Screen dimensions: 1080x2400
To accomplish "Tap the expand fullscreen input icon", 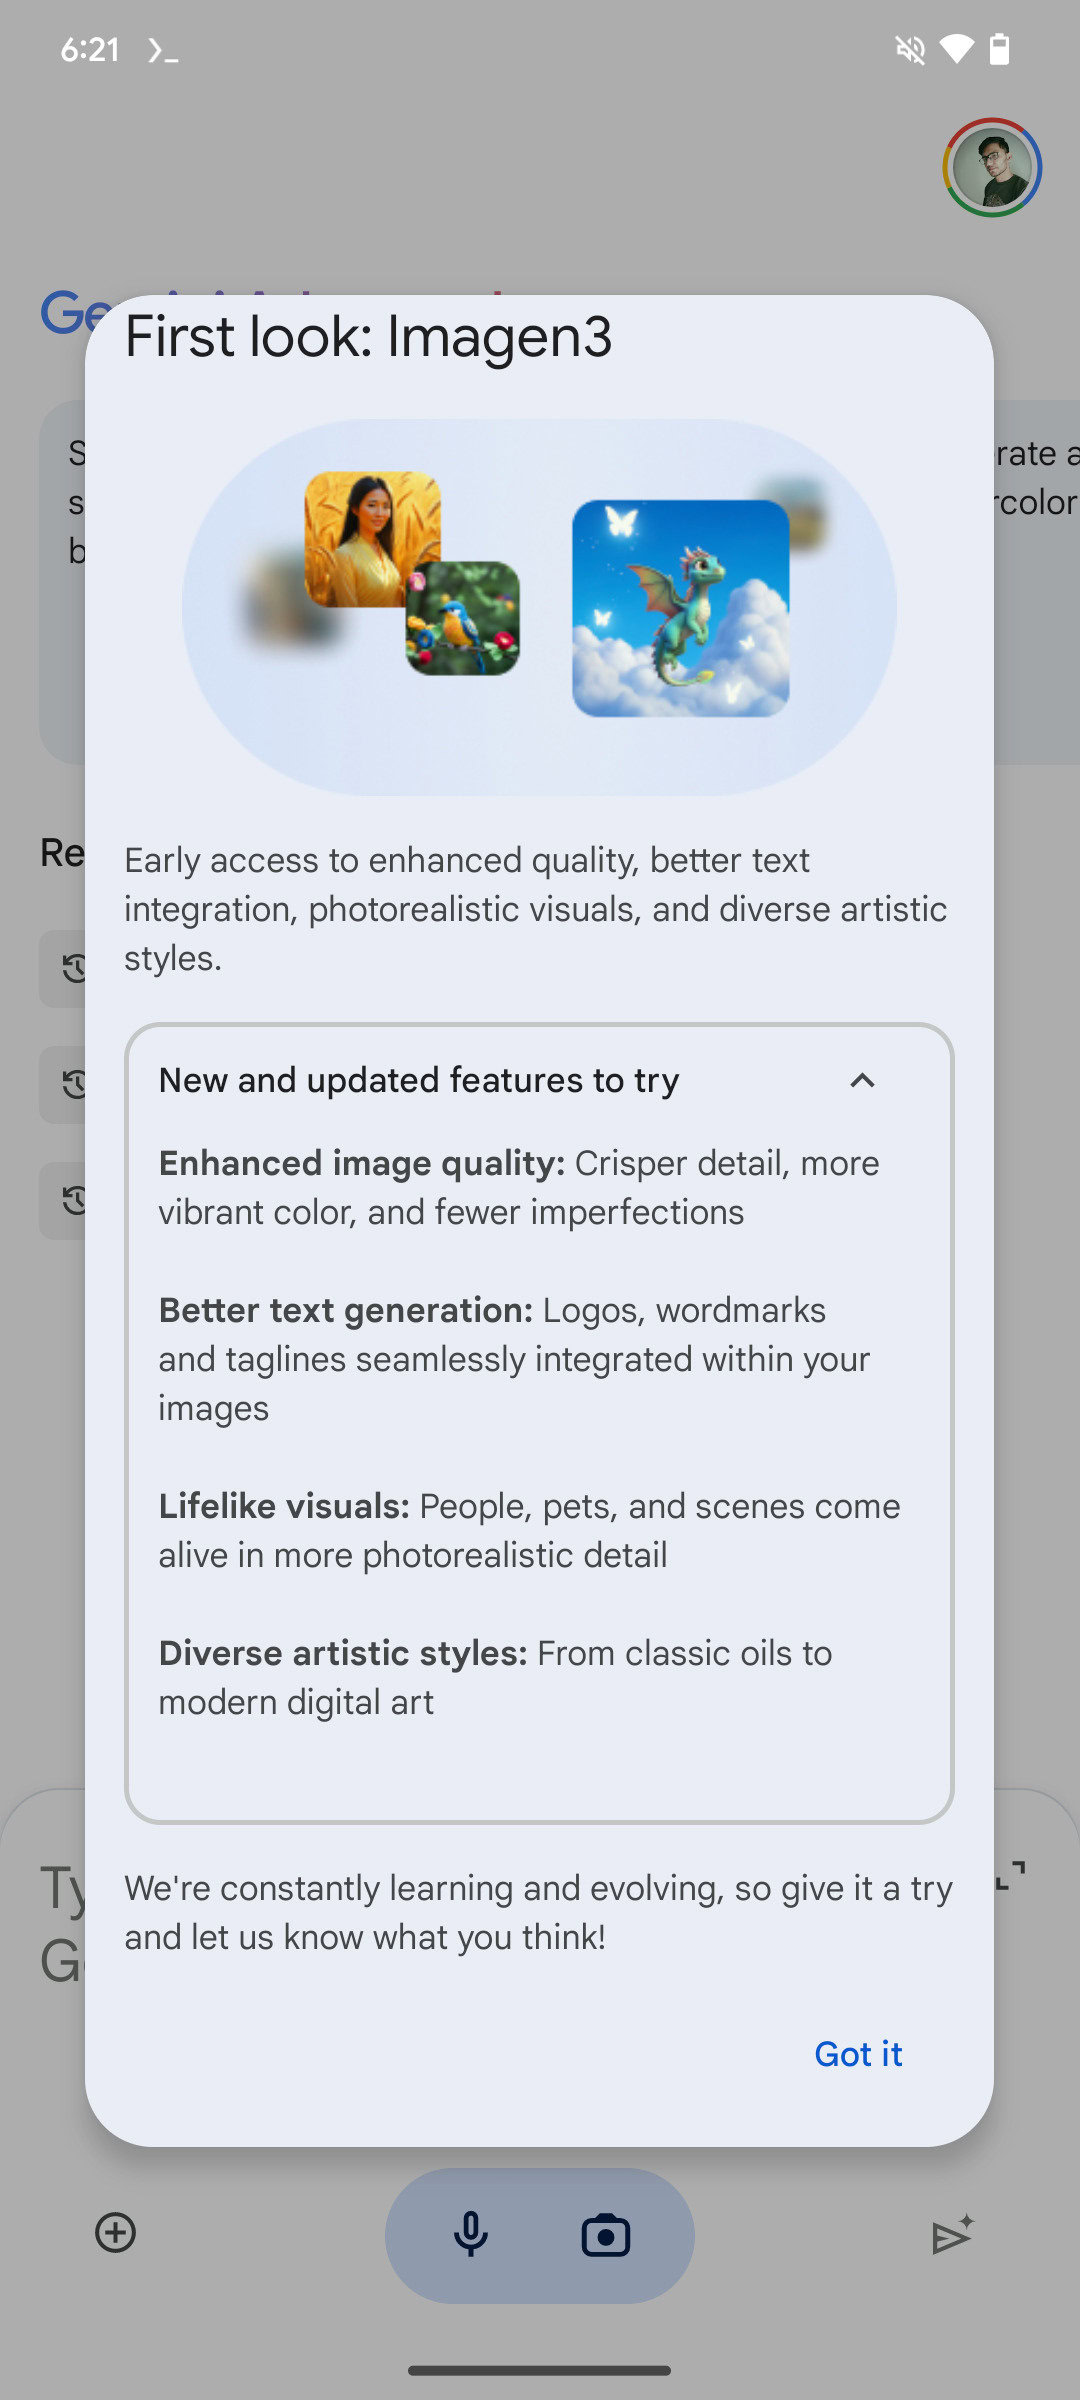I will point(1011,1875).
